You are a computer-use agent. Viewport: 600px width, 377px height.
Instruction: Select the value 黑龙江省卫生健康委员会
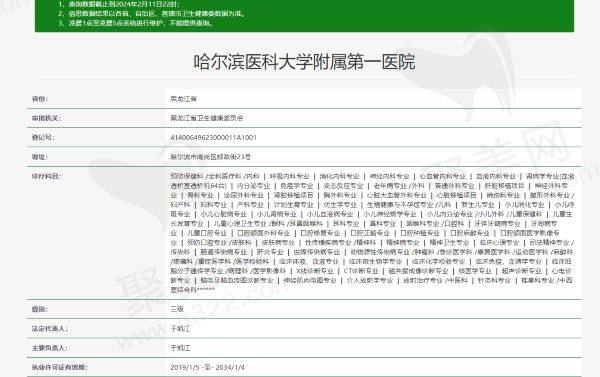click(207, 118)
